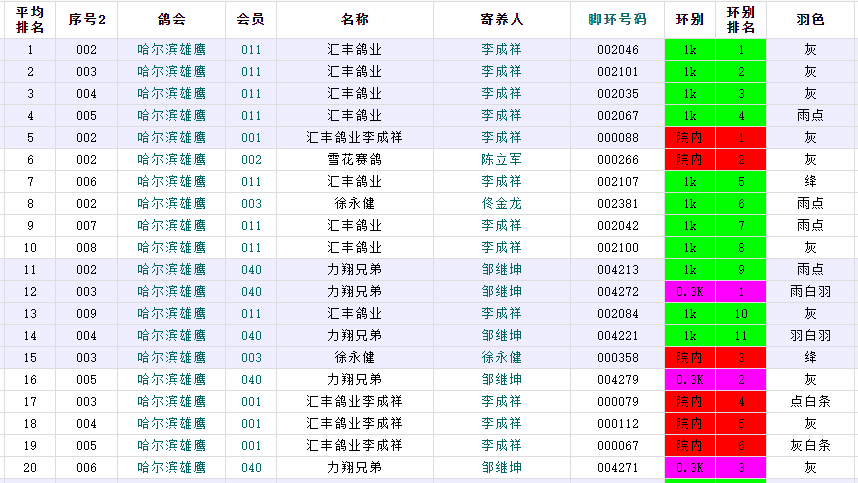This screenshot has height=483, width=858.
Task: Open the 佟金龙 keeper link
Action: point(501,203)
